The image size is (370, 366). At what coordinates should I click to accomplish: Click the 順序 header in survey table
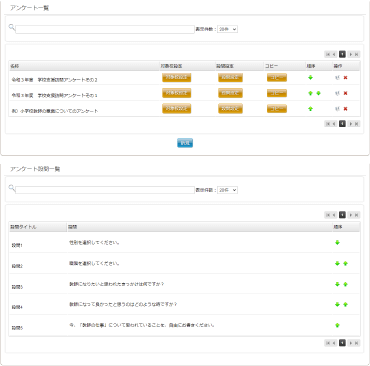point(319,66)
